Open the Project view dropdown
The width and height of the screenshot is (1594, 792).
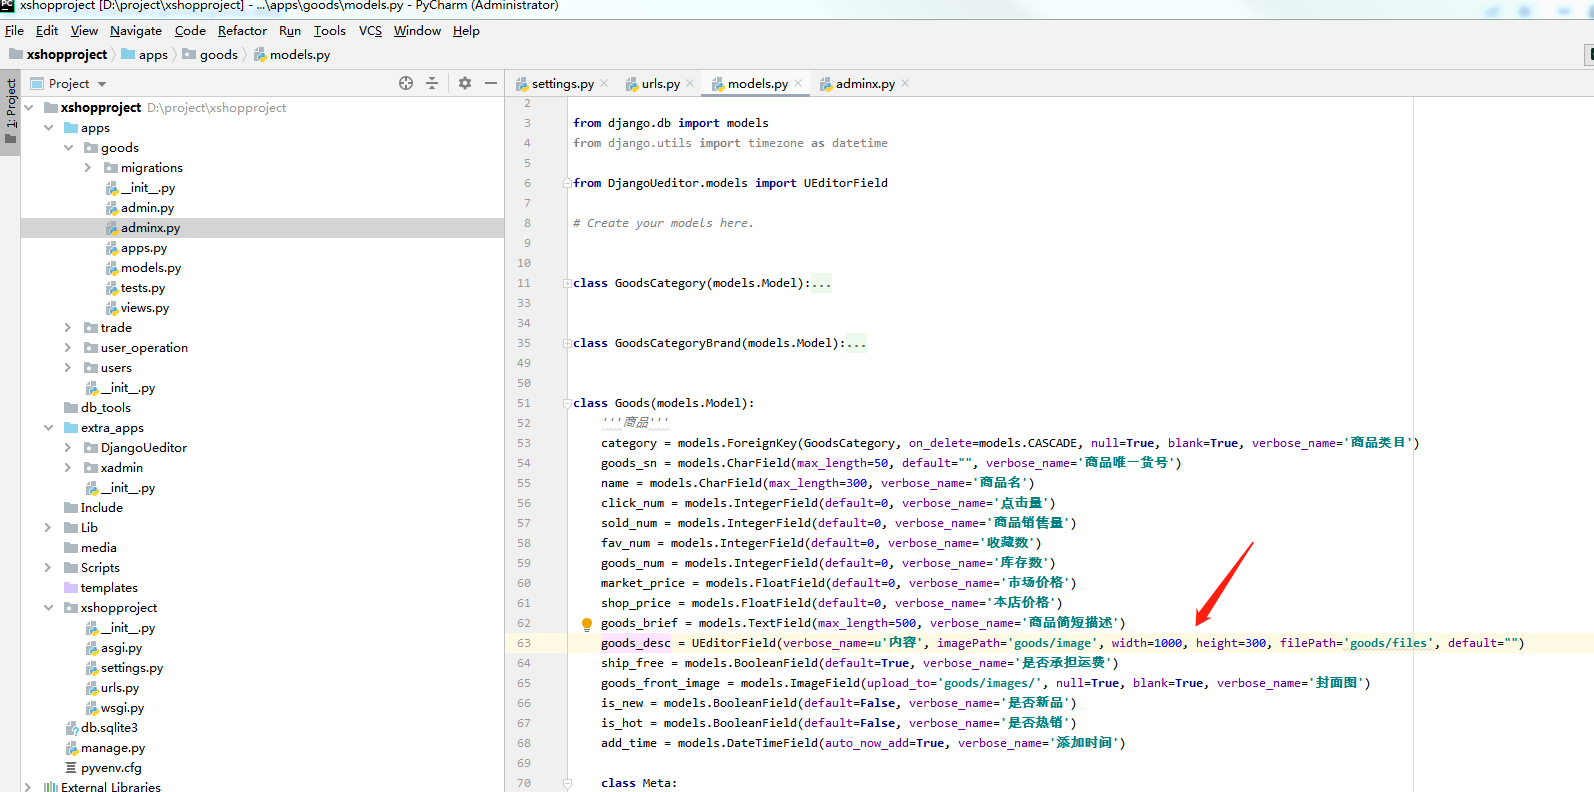click(102, 84)
